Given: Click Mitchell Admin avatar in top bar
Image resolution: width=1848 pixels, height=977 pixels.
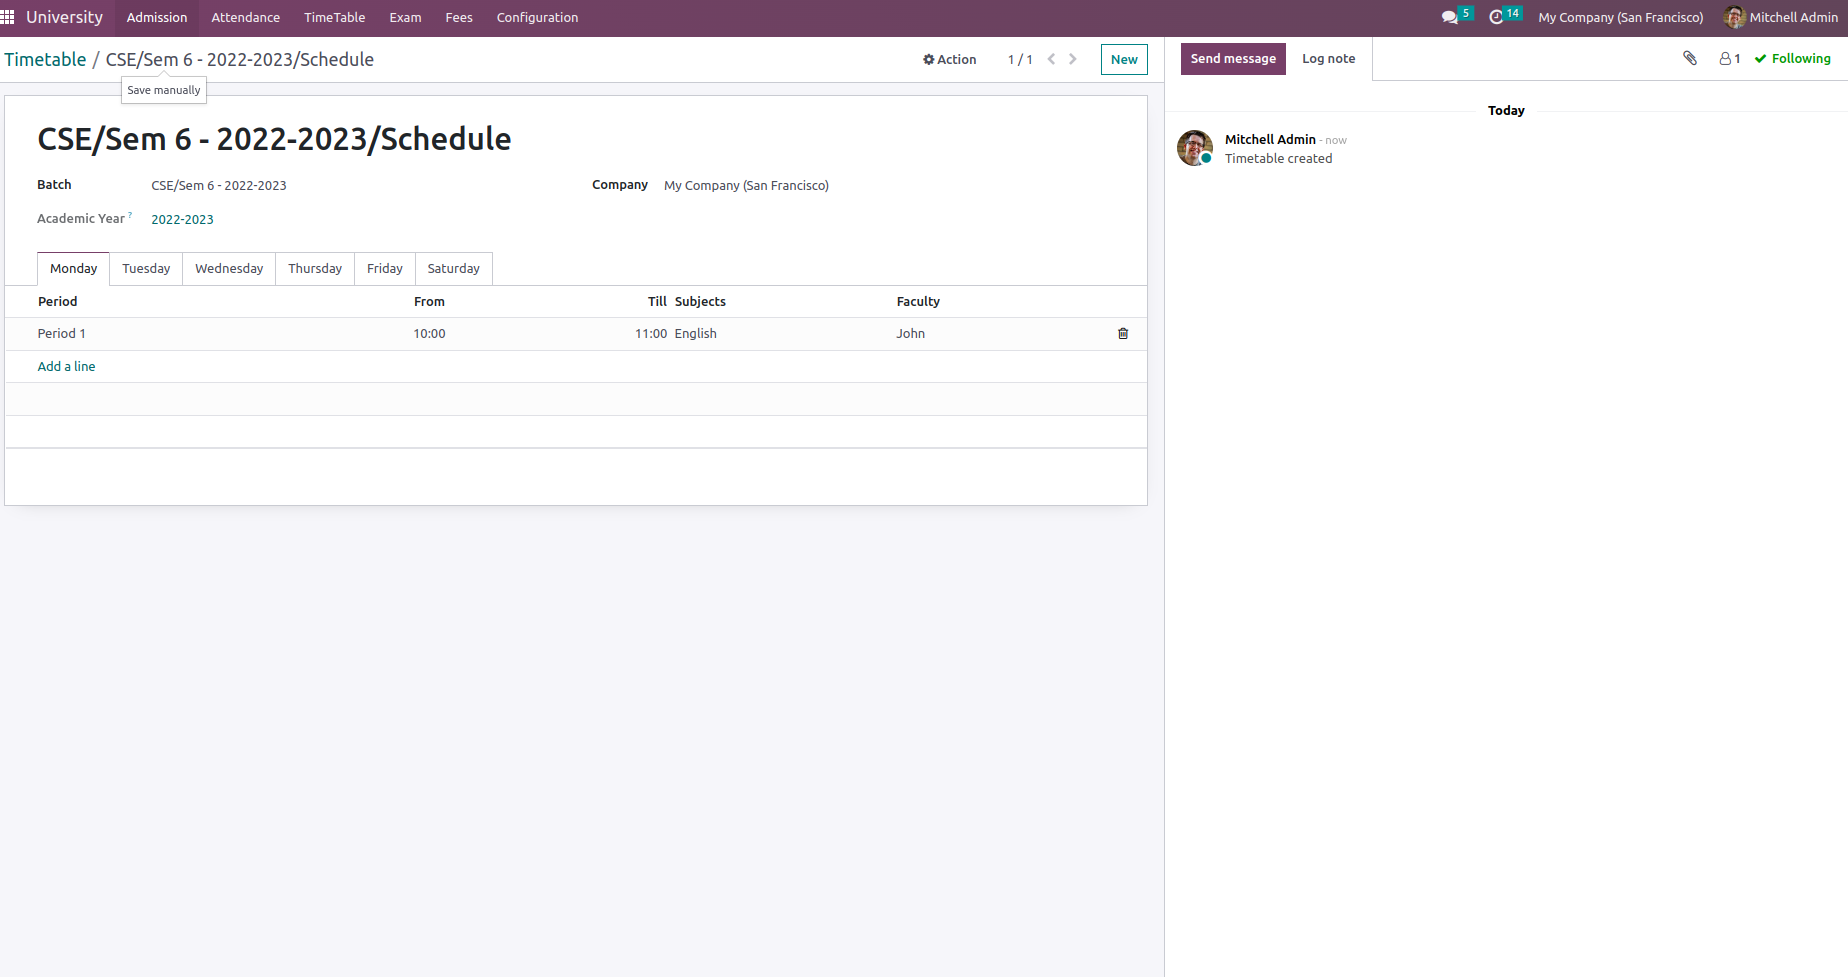Looking at the screenshot, I should click(1735, 17).
